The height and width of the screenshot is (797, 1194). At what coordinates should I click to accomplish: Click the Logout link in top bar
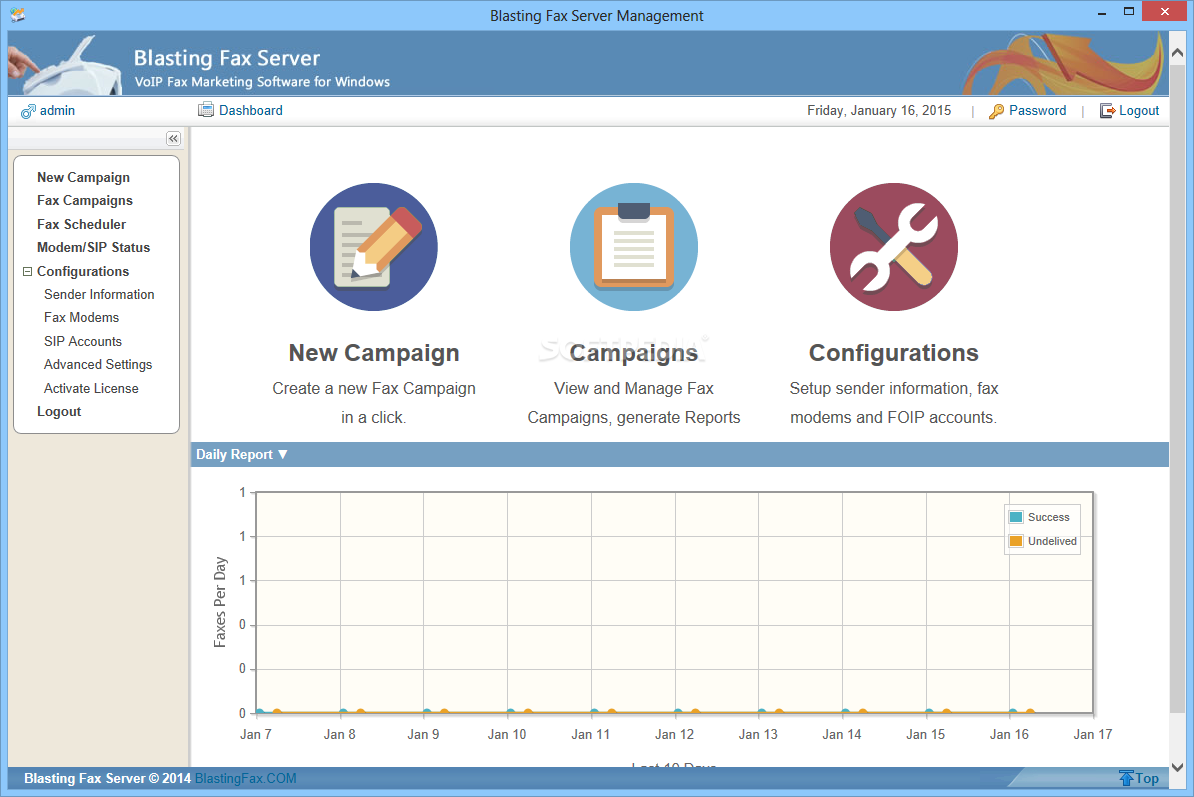pyautogui.click(x=1139, y=110)
